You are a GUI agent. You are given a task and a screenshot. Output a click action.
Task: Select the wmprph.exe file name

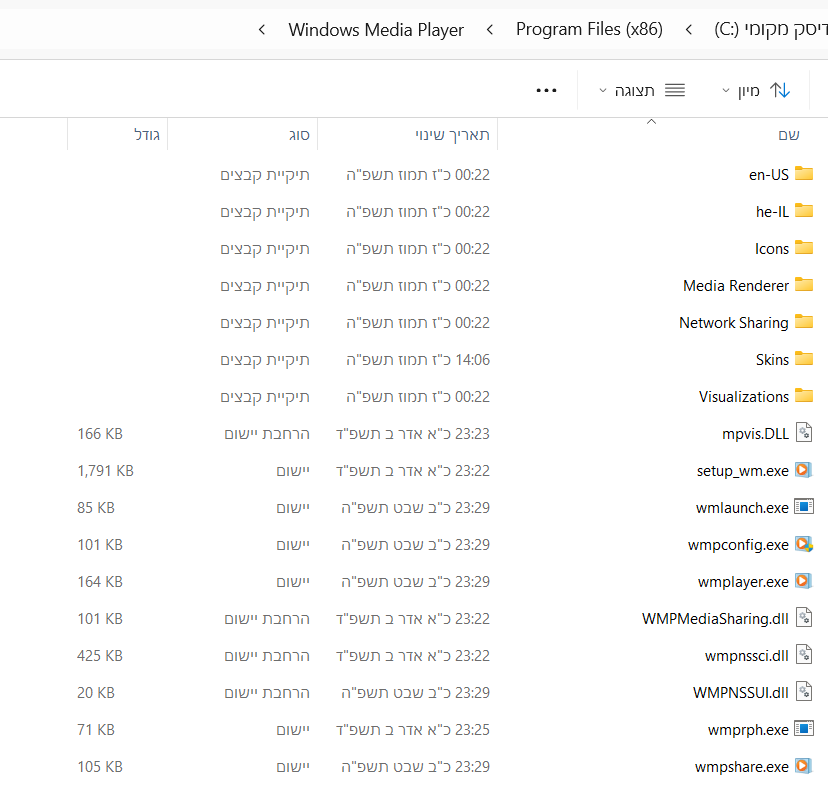coord(748,729)
